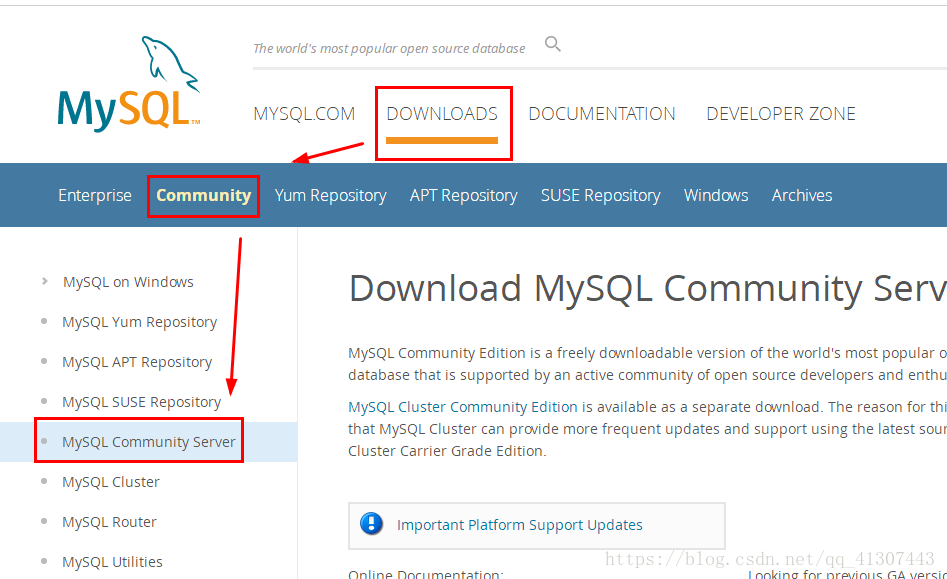
Task: Select the DOWNLOADS tab
Action: pos(442,114)
